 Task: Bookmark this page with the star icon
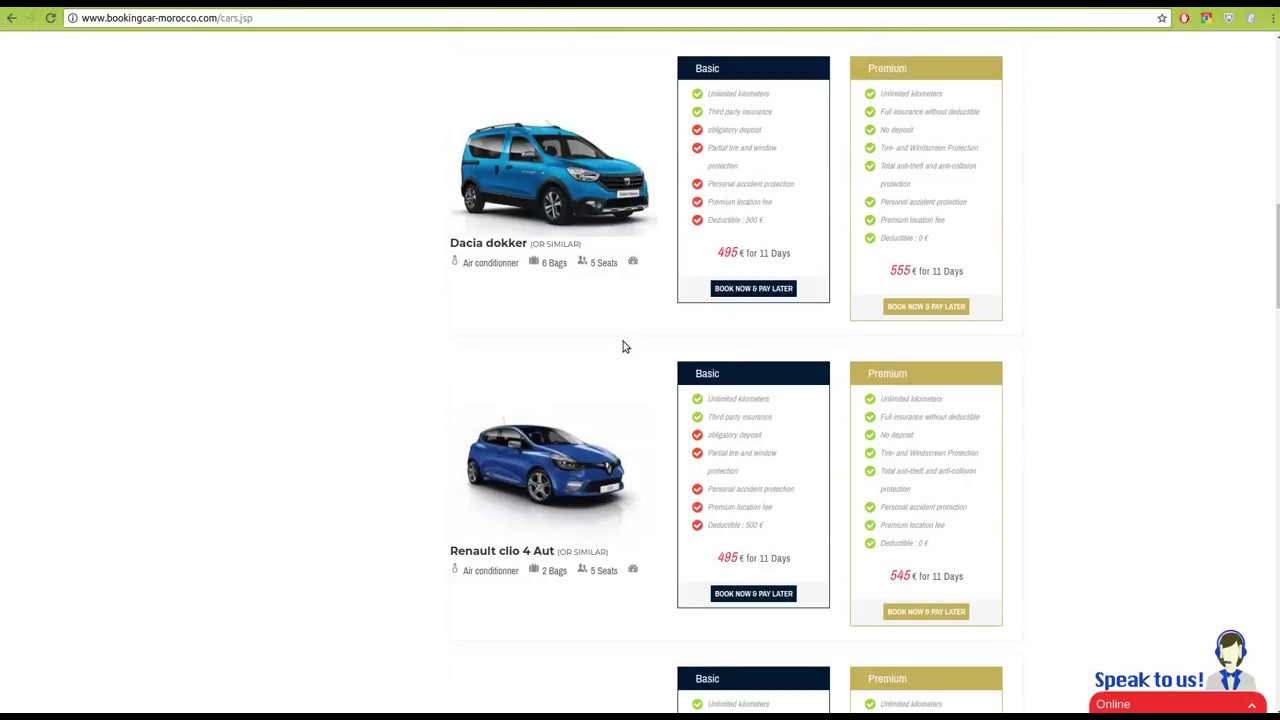point(1162,18)
